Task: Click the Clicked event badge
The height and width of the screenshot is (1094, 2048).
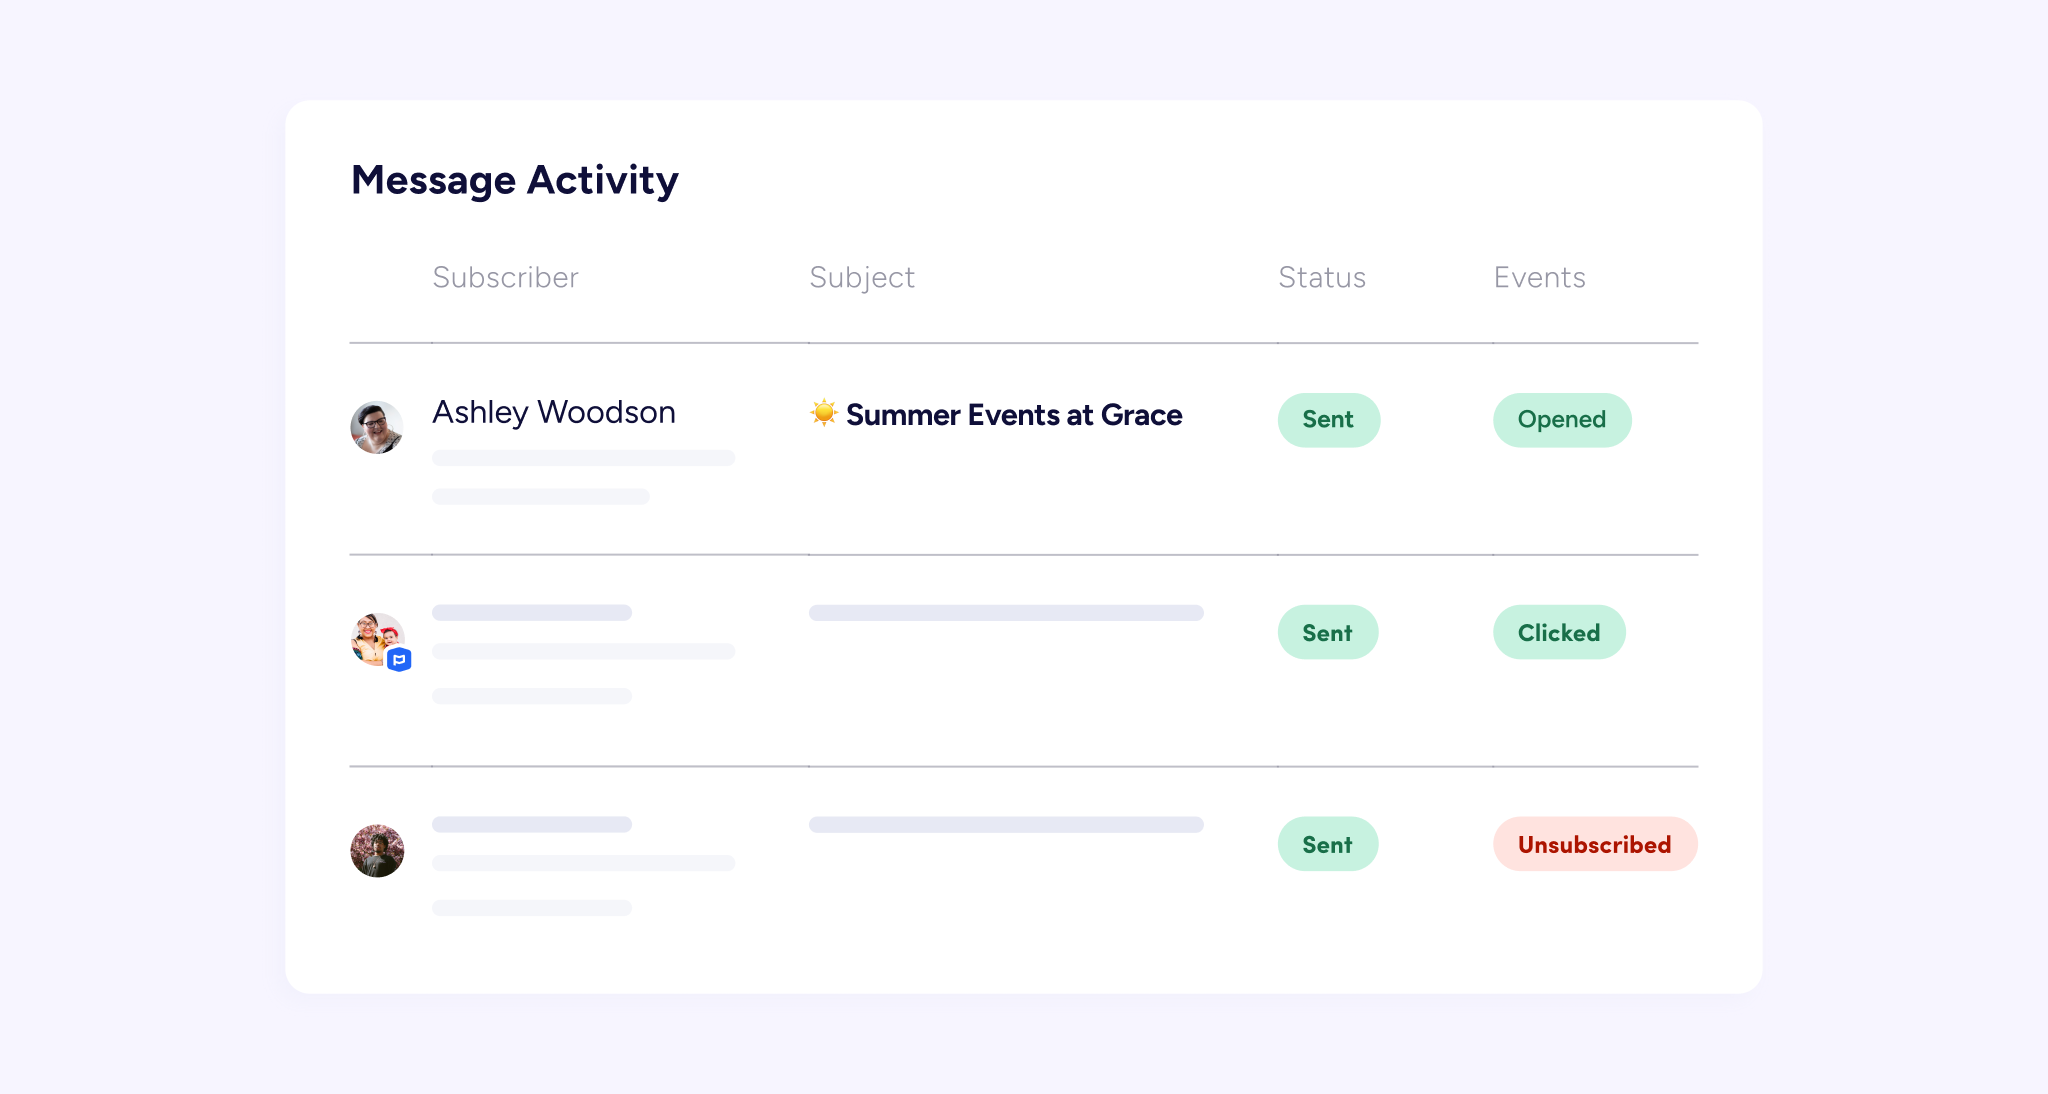Action: point(1558,633)
